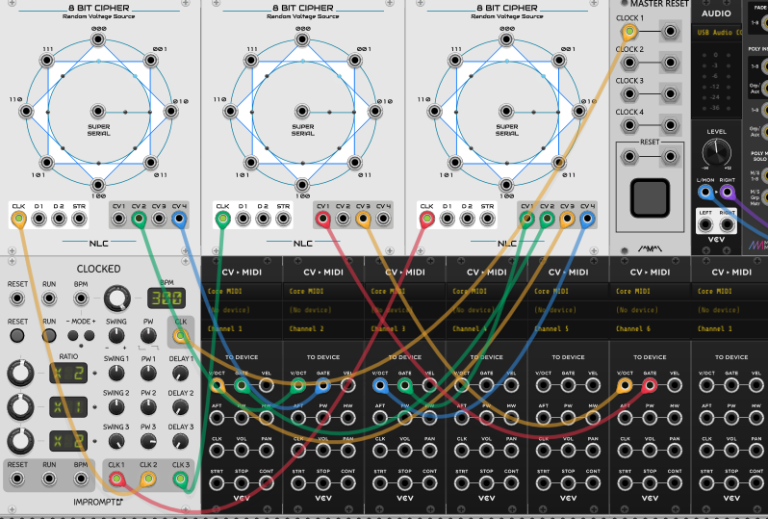The image size is (768, 519).
Task: Click CV2 output jack on middle 8 Bit Cipher
Action: [x=343, y=218]
